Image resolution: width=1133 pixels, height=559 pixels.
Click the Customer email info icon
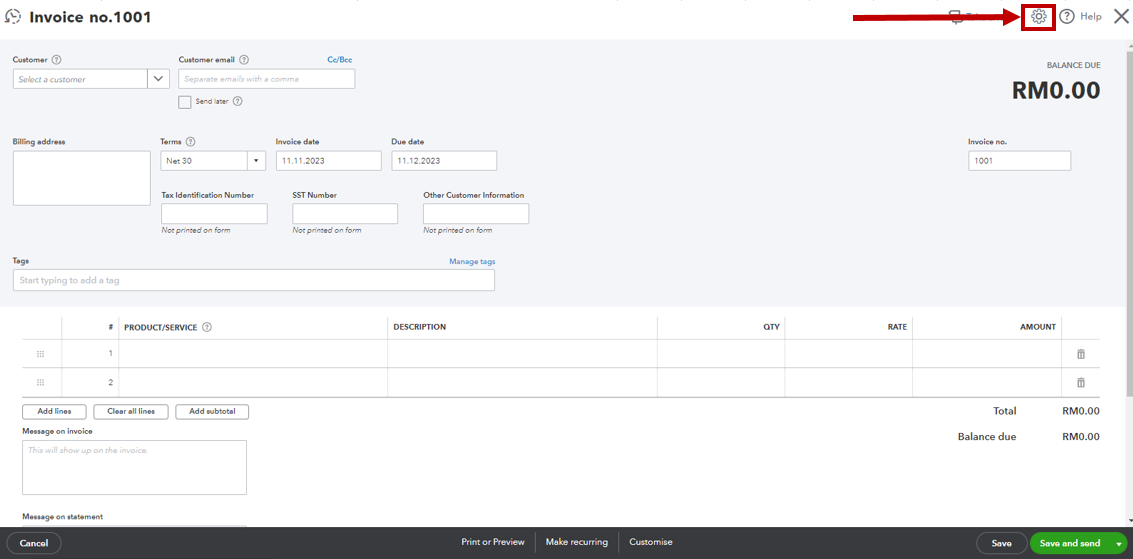pyautogui.click(x=244, y=60)
